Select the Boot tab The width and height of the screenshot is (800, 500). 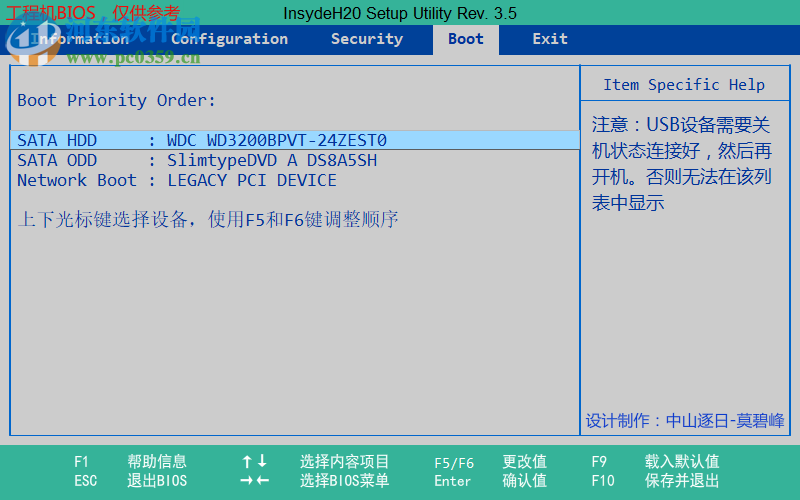466,39
